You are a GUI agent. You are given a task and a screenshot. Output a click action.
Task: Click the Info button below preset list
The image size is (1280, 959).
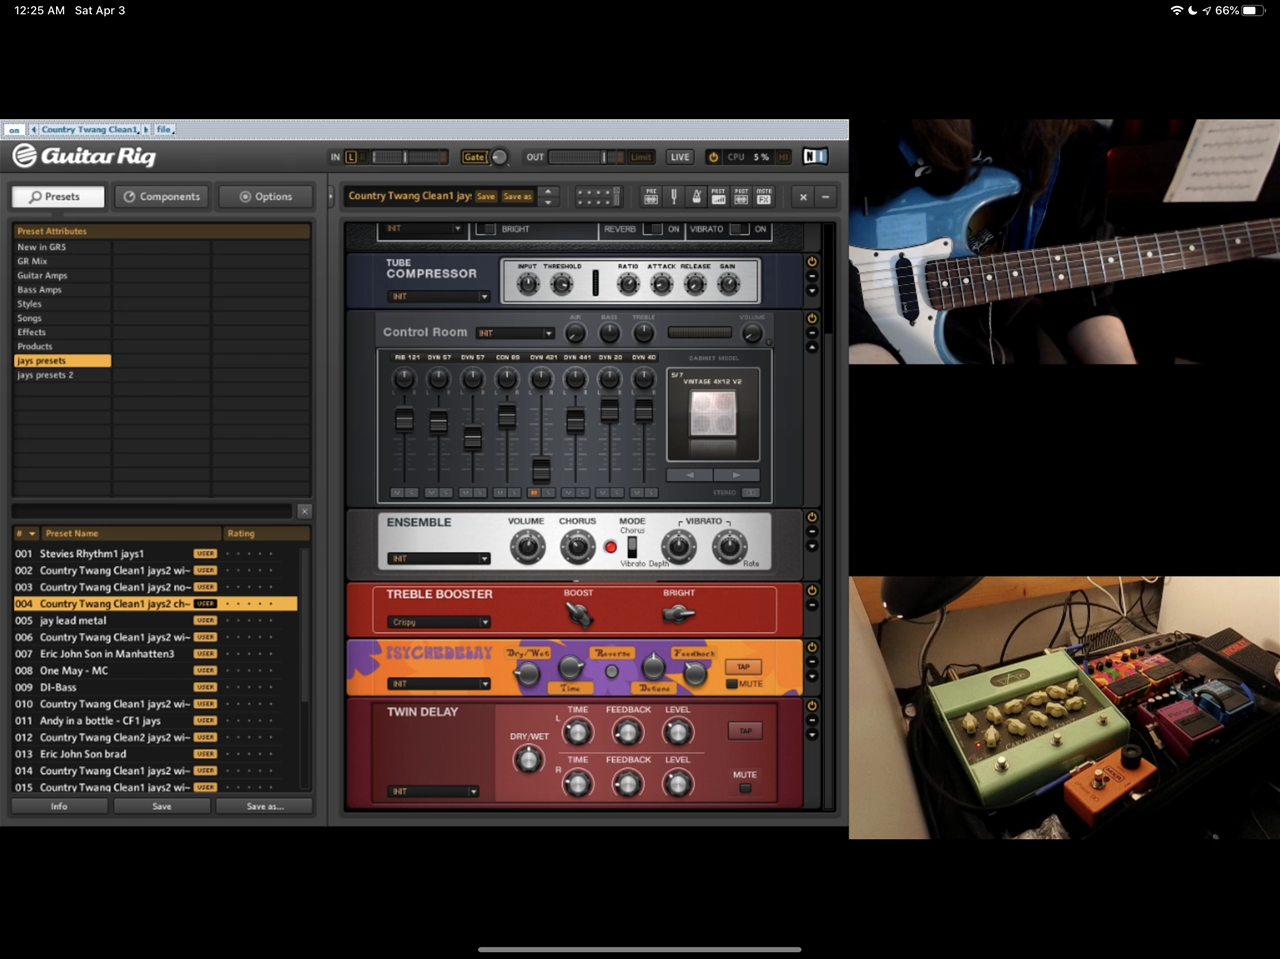click(59, 806)
